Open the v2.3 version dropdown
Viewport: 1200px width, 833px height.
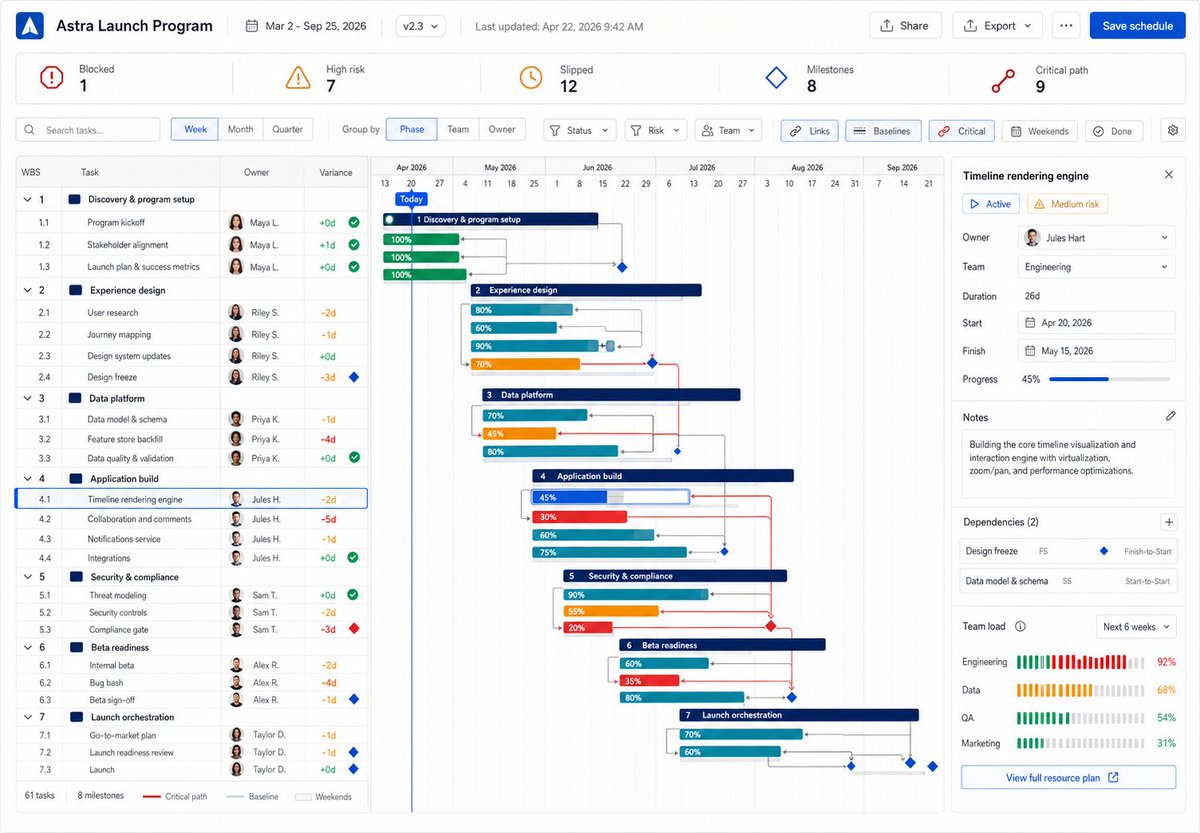(x=420, y=26)
